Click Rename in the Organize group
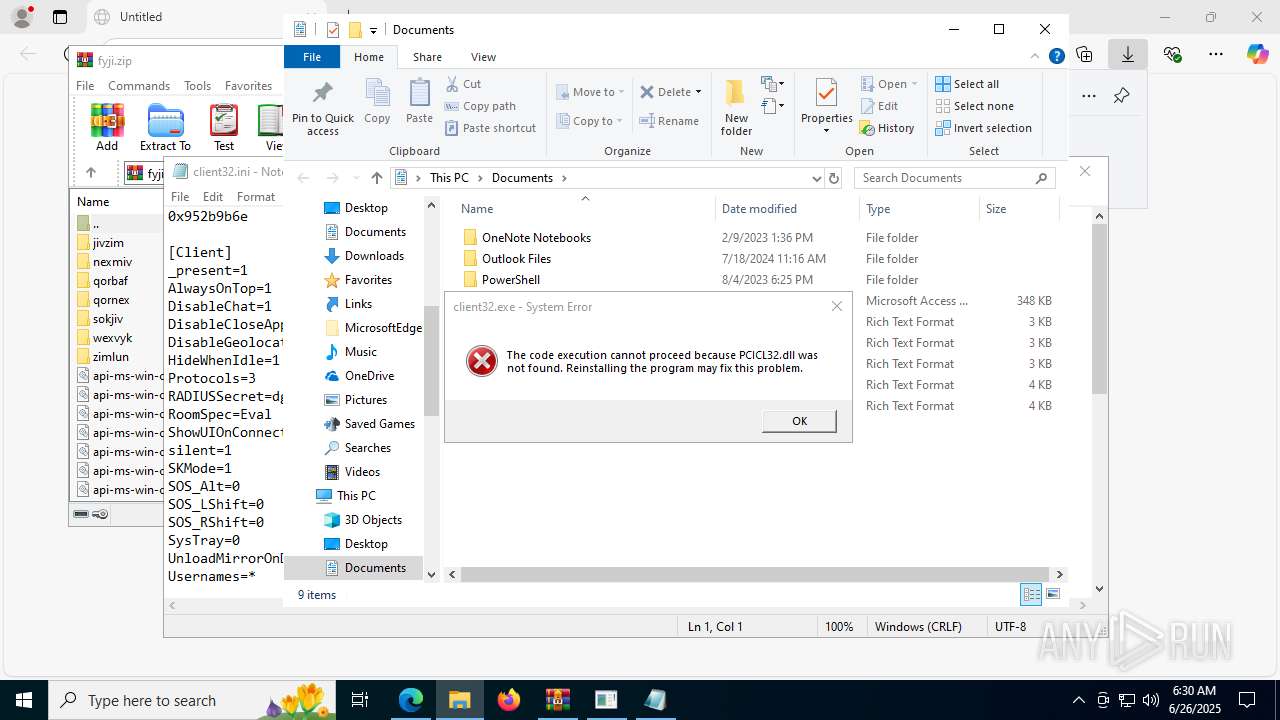The height and width of the screenshot is (720, 1280). coord(669,121)
